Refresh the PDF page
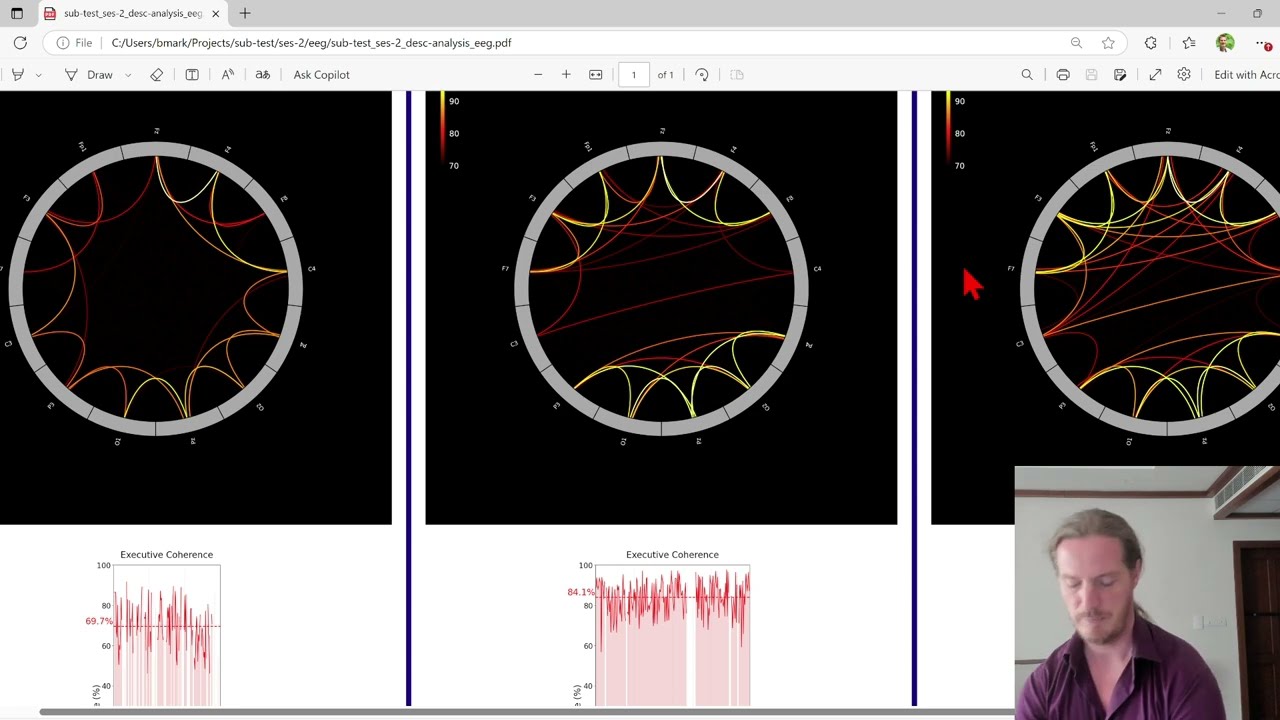The image size is (1280, 720). pos(20,43)
